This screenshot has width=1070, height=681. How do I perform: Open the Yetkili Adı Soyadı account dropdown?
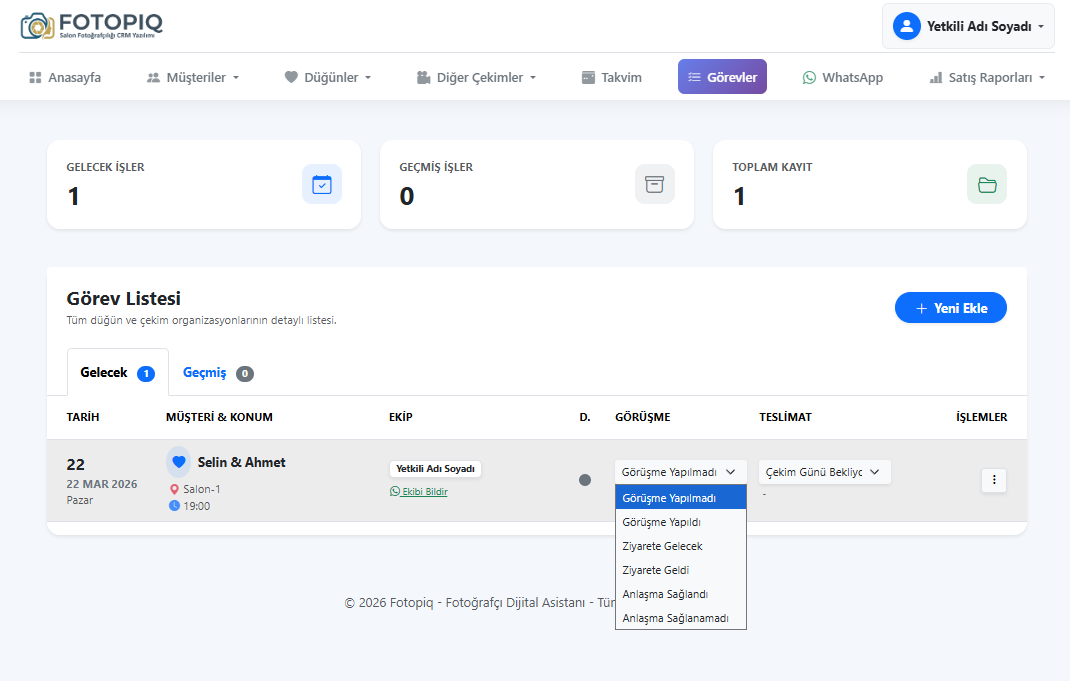(968, 26)
